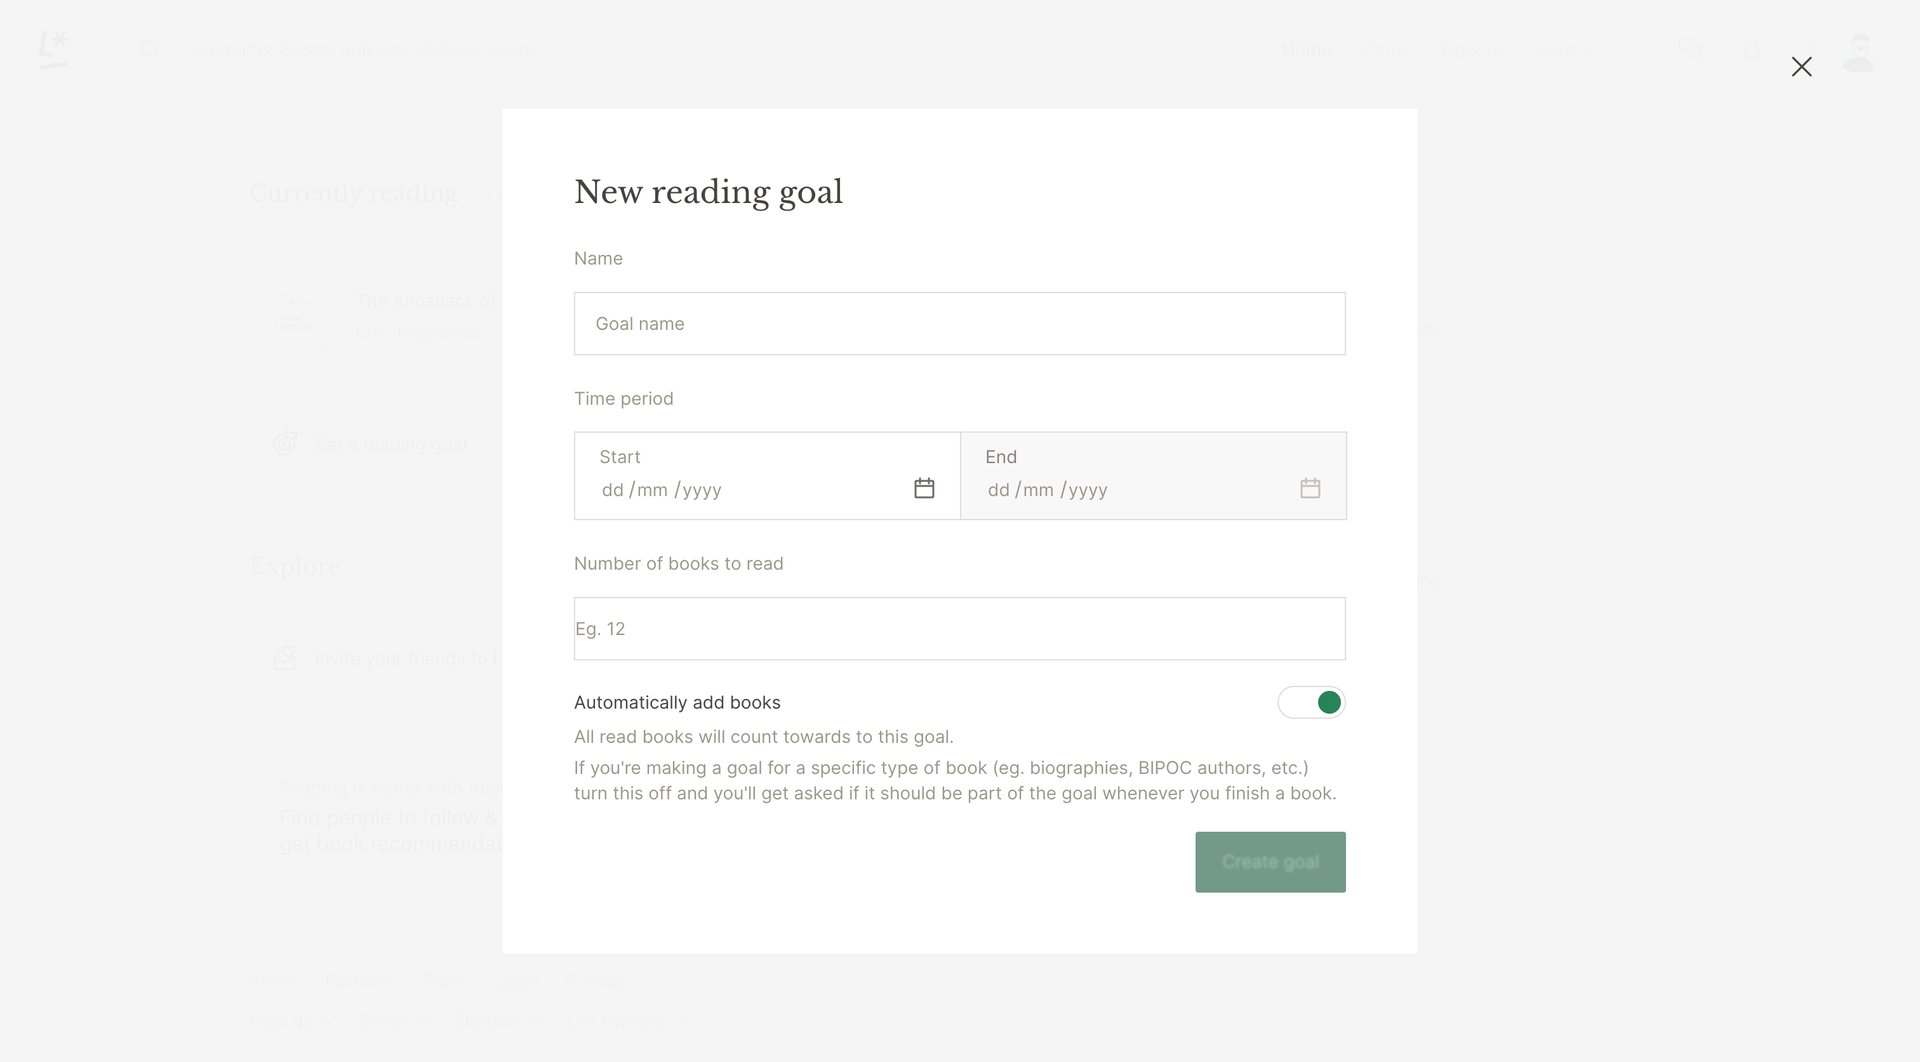Click the Literal logo icon
The width and height of the screenshot is (1920, 1062).
pos(54,48)
